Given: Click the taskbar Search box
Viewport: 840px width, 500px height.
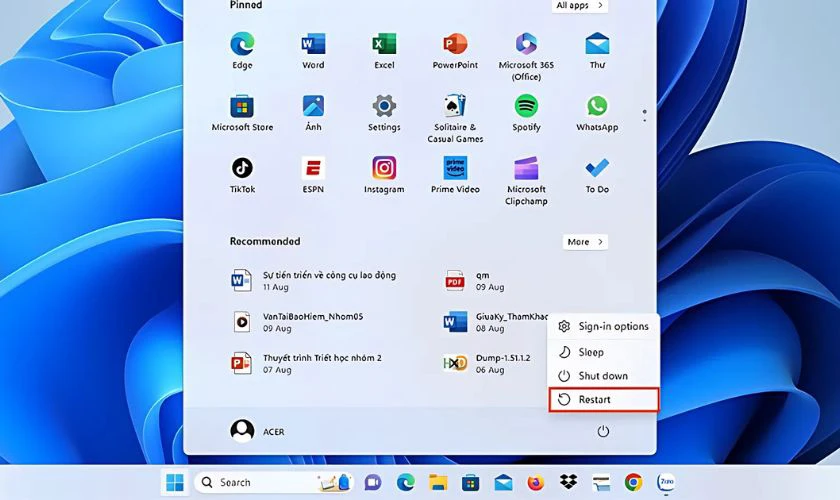Looking at the screenshot, I should click(x=275, y=482).
